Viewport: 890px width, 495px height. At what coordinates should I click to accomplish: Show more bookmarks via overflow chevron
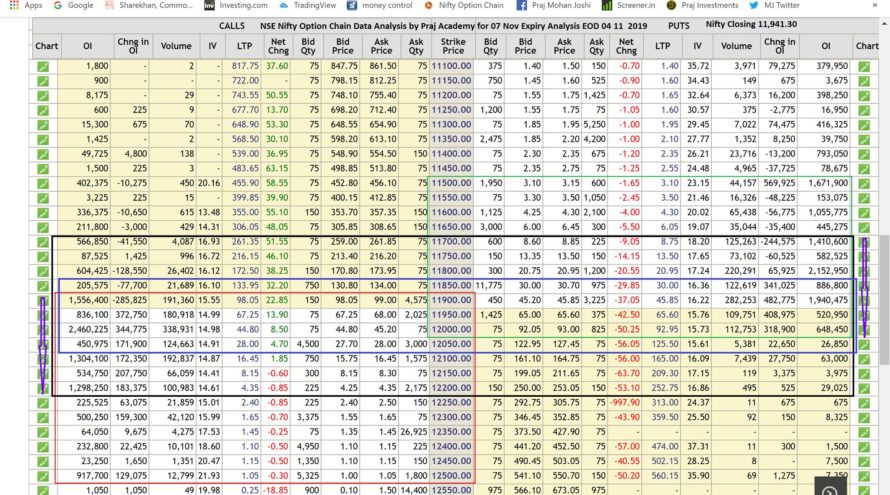click(x=875, y=5)
